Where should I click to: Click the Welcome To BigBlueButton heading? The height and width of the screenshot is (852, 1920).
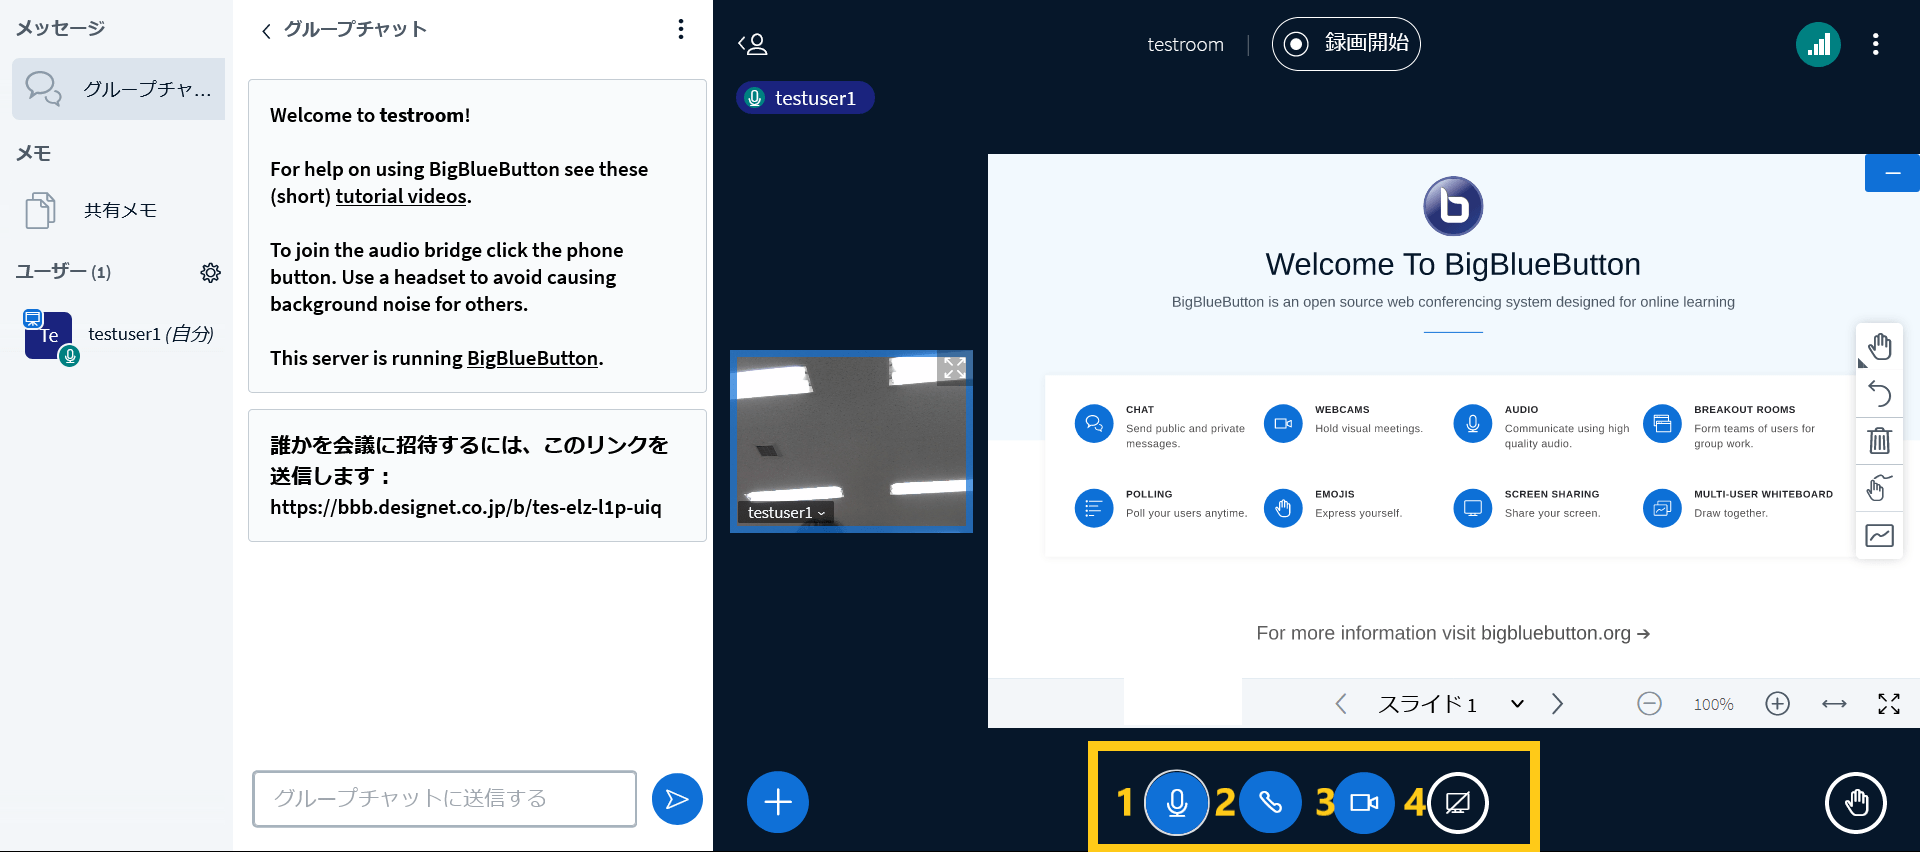[1453, 264]
